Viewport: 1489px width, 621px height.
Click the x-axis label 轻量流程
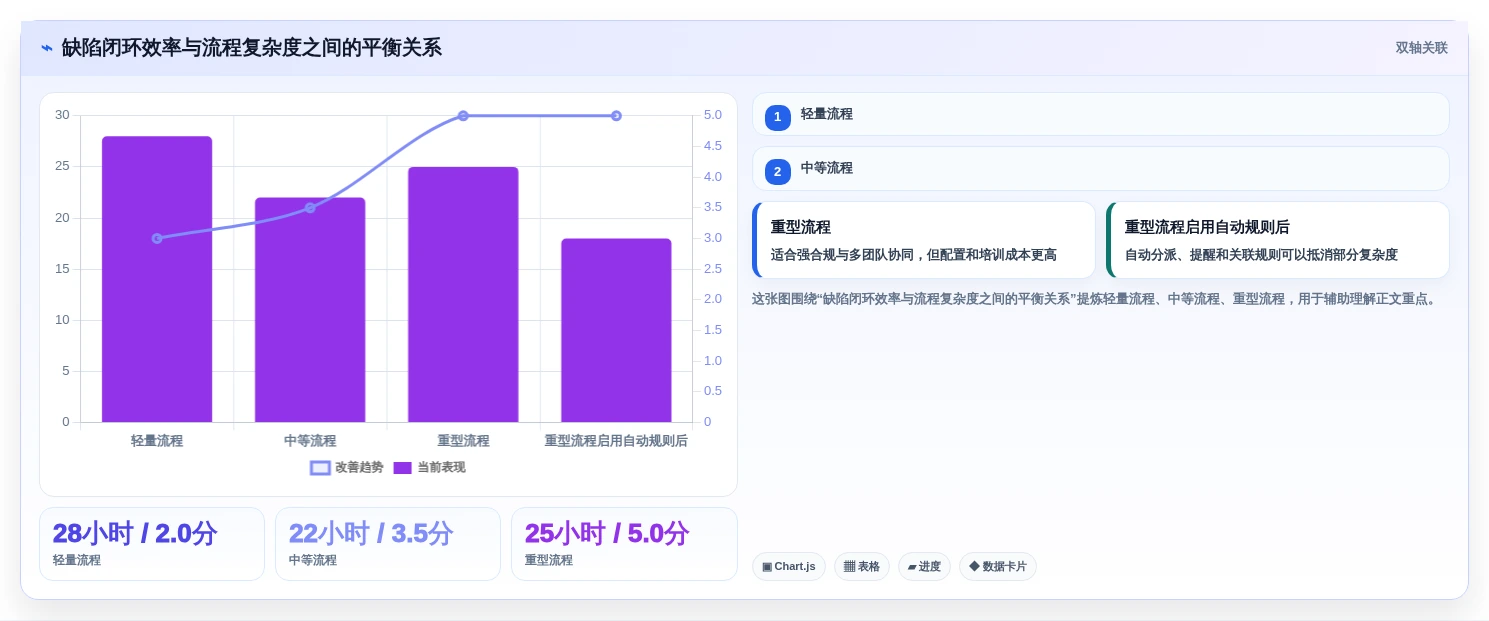click(x=157, y=441)
